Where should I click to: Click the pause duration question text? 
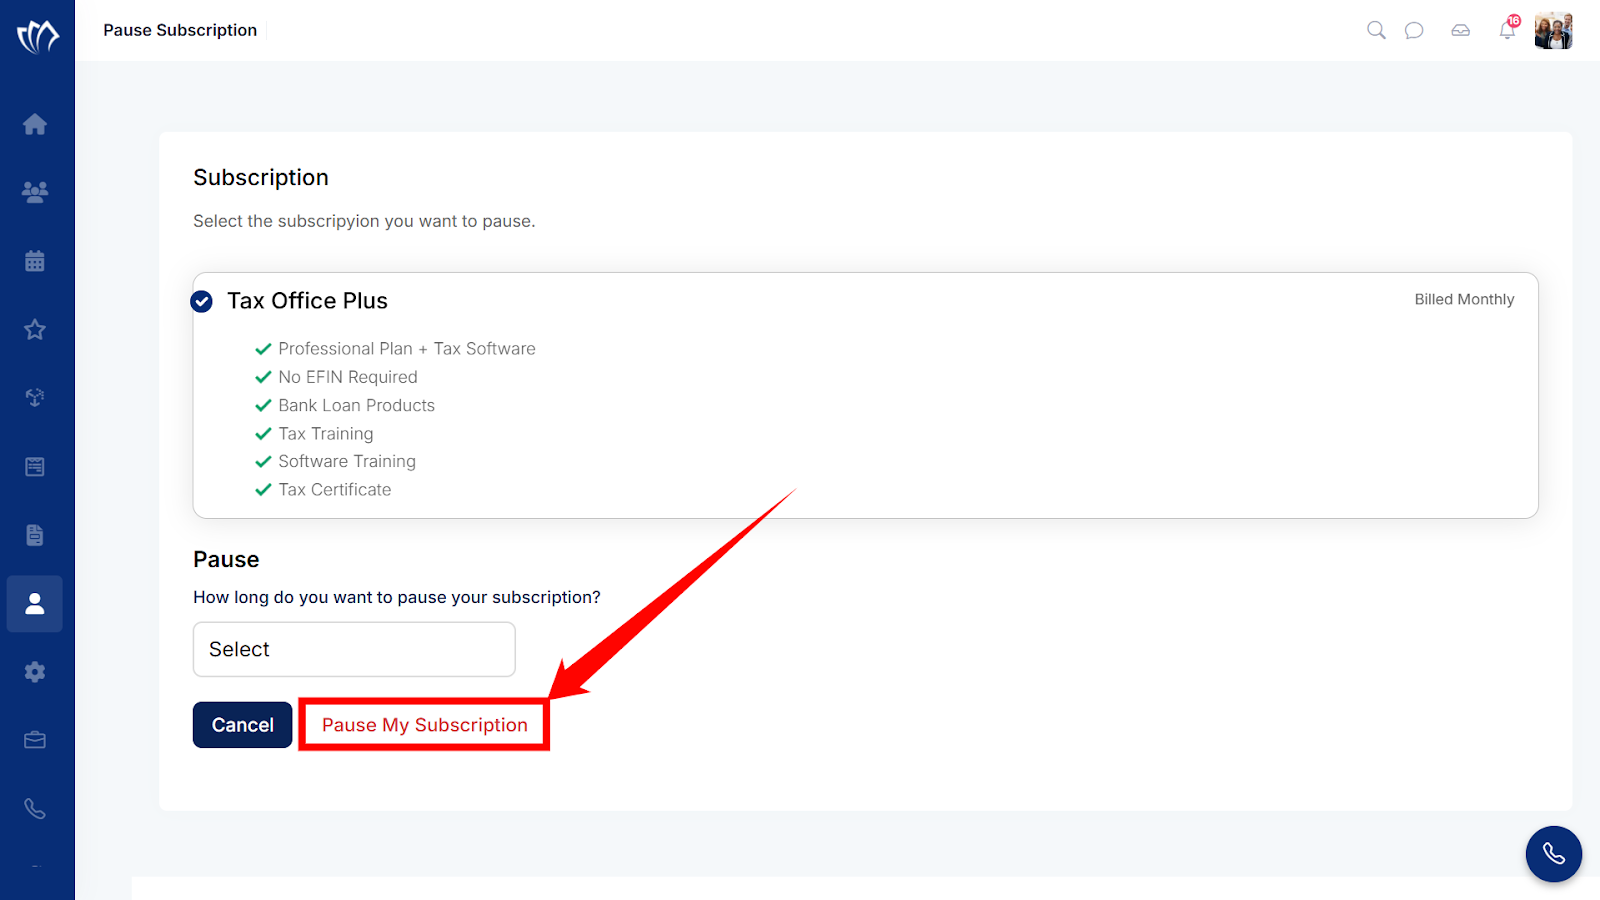(x=397, y=597)
